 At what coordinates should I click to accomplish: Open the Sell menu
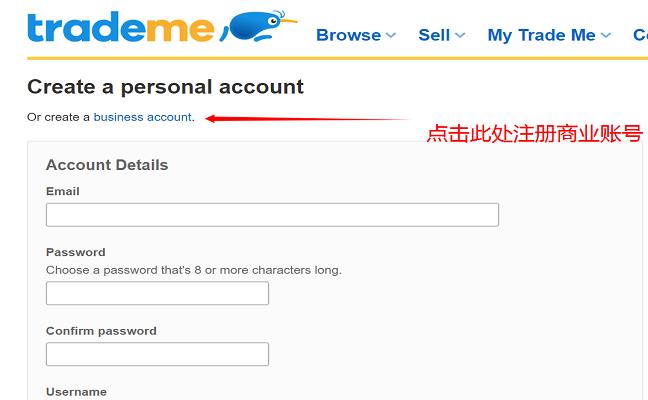coord(434,35)
